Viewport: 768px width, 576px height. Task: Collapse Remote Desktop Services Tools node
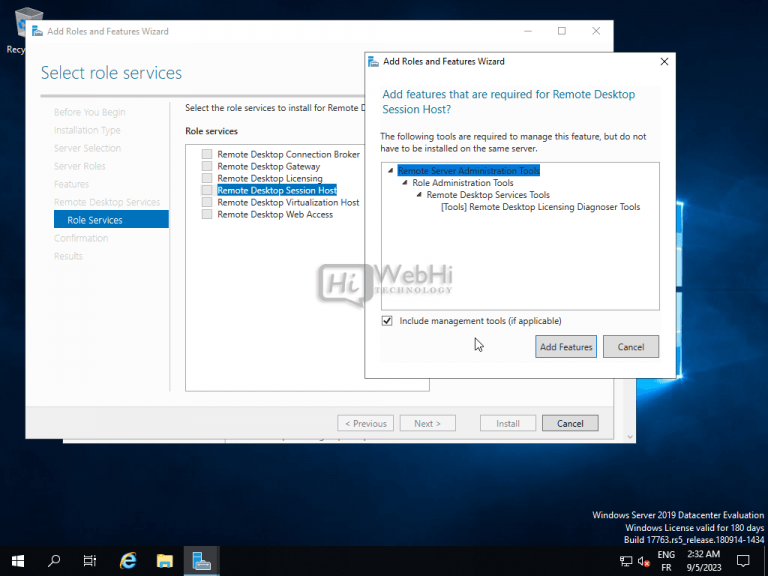(x=419, y=195)
